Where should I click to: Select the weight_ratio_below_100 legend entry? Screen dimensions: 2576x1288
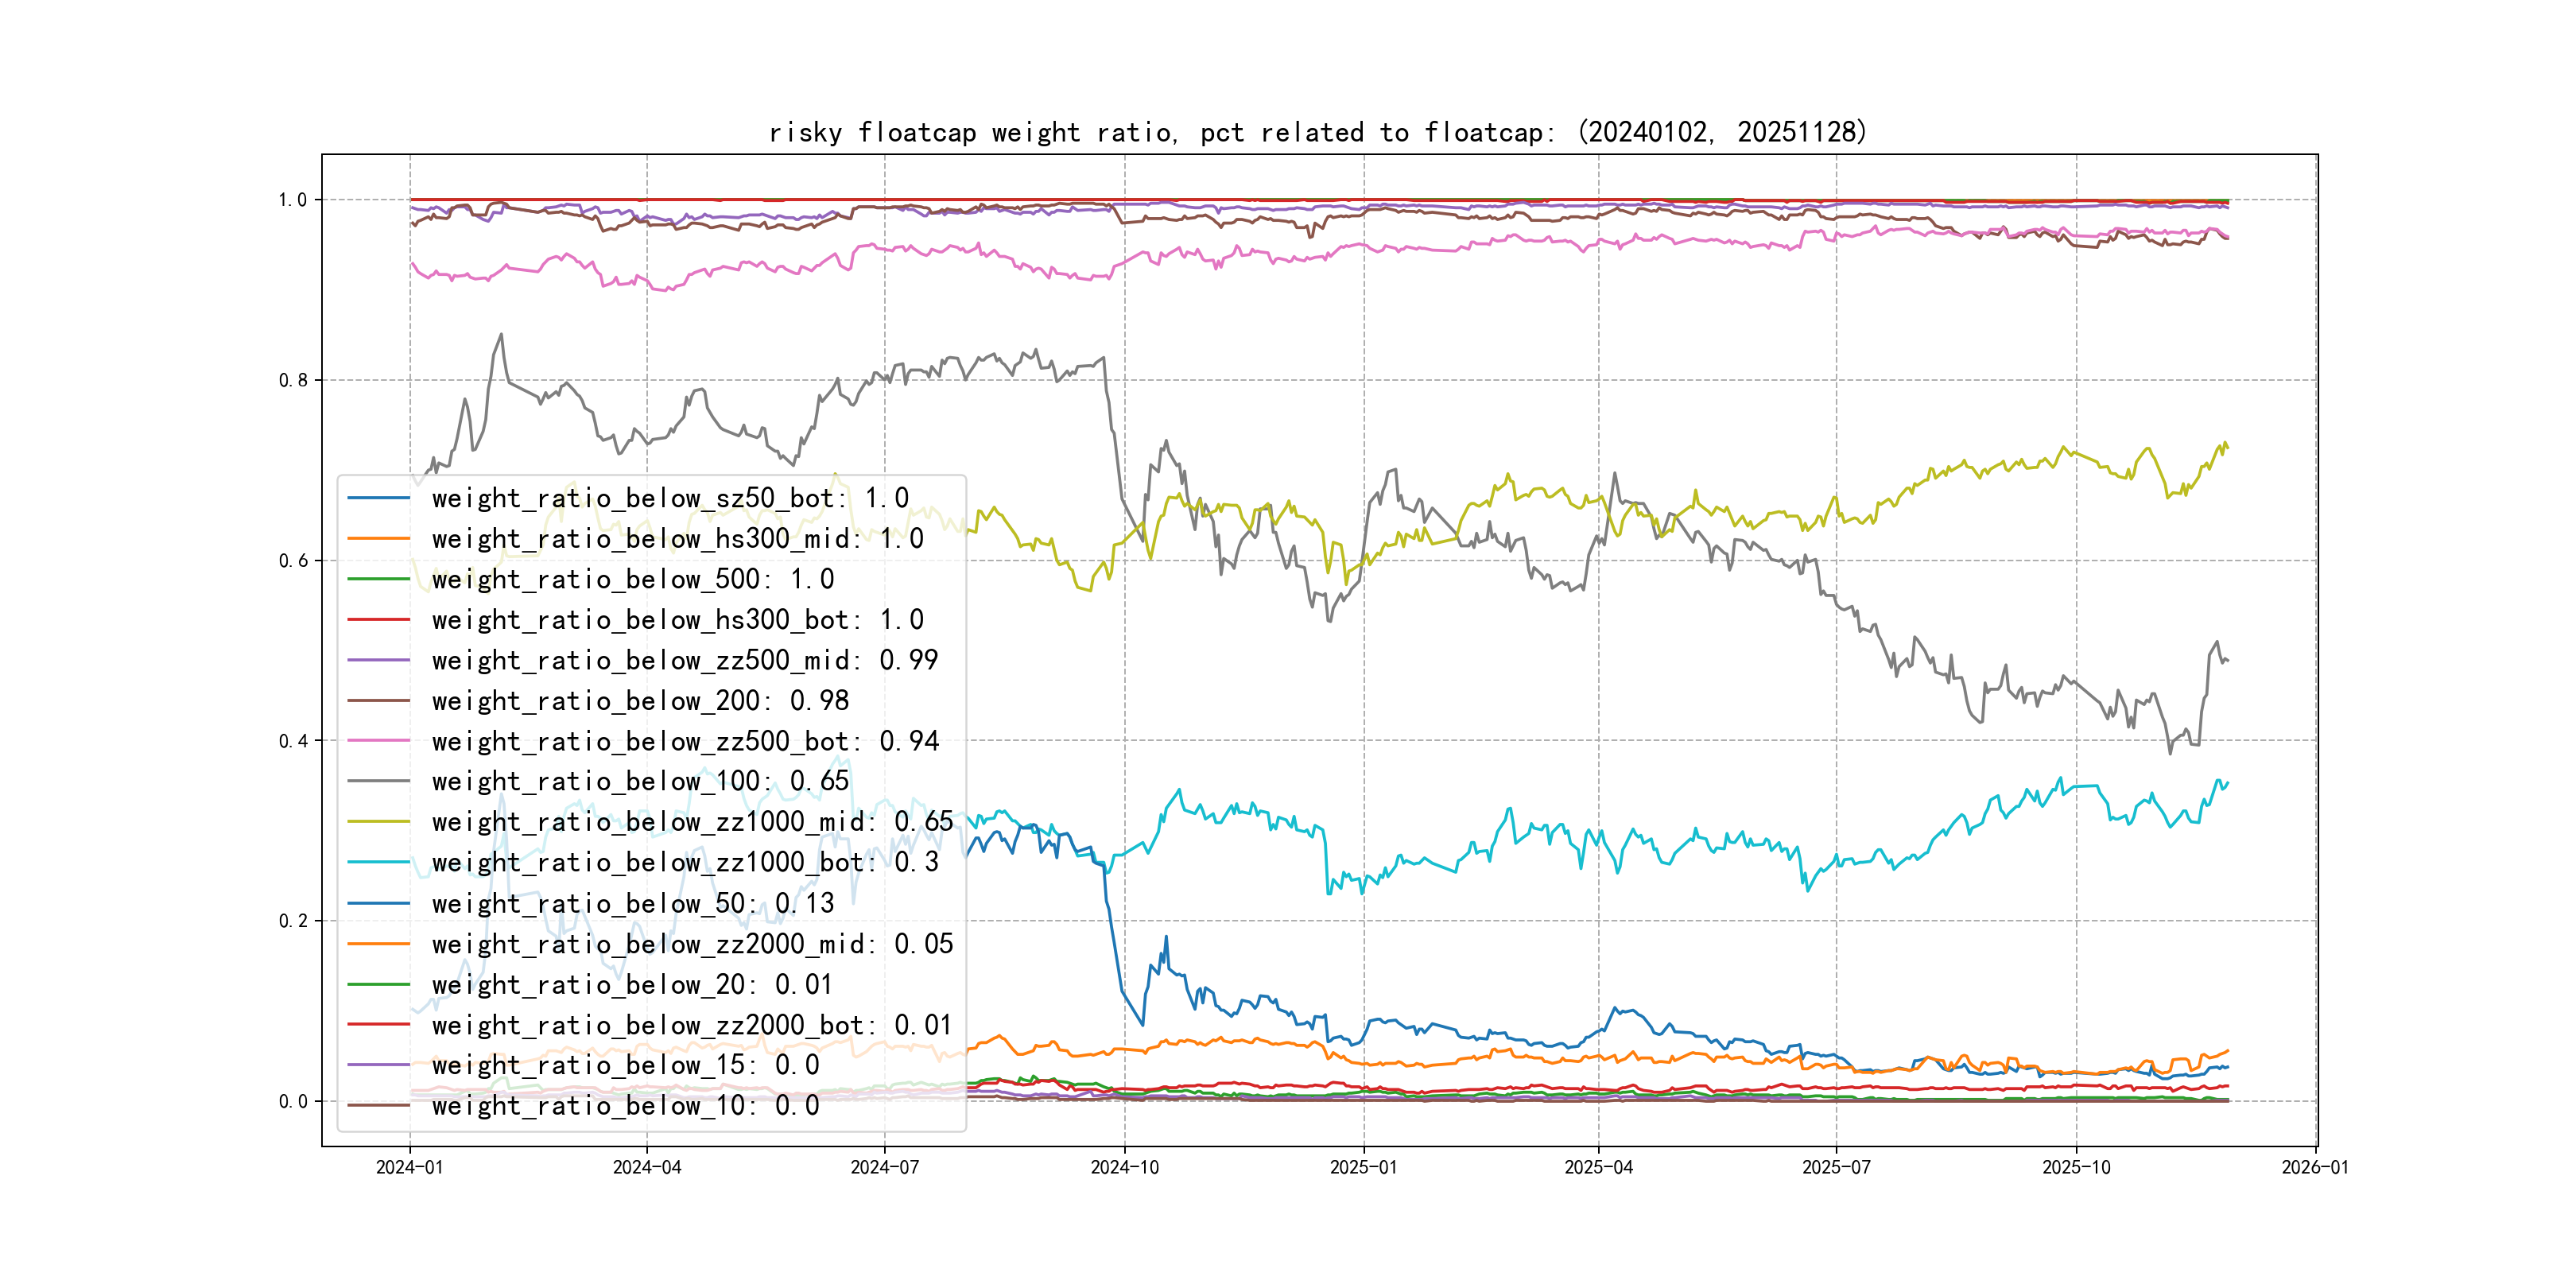640,781
